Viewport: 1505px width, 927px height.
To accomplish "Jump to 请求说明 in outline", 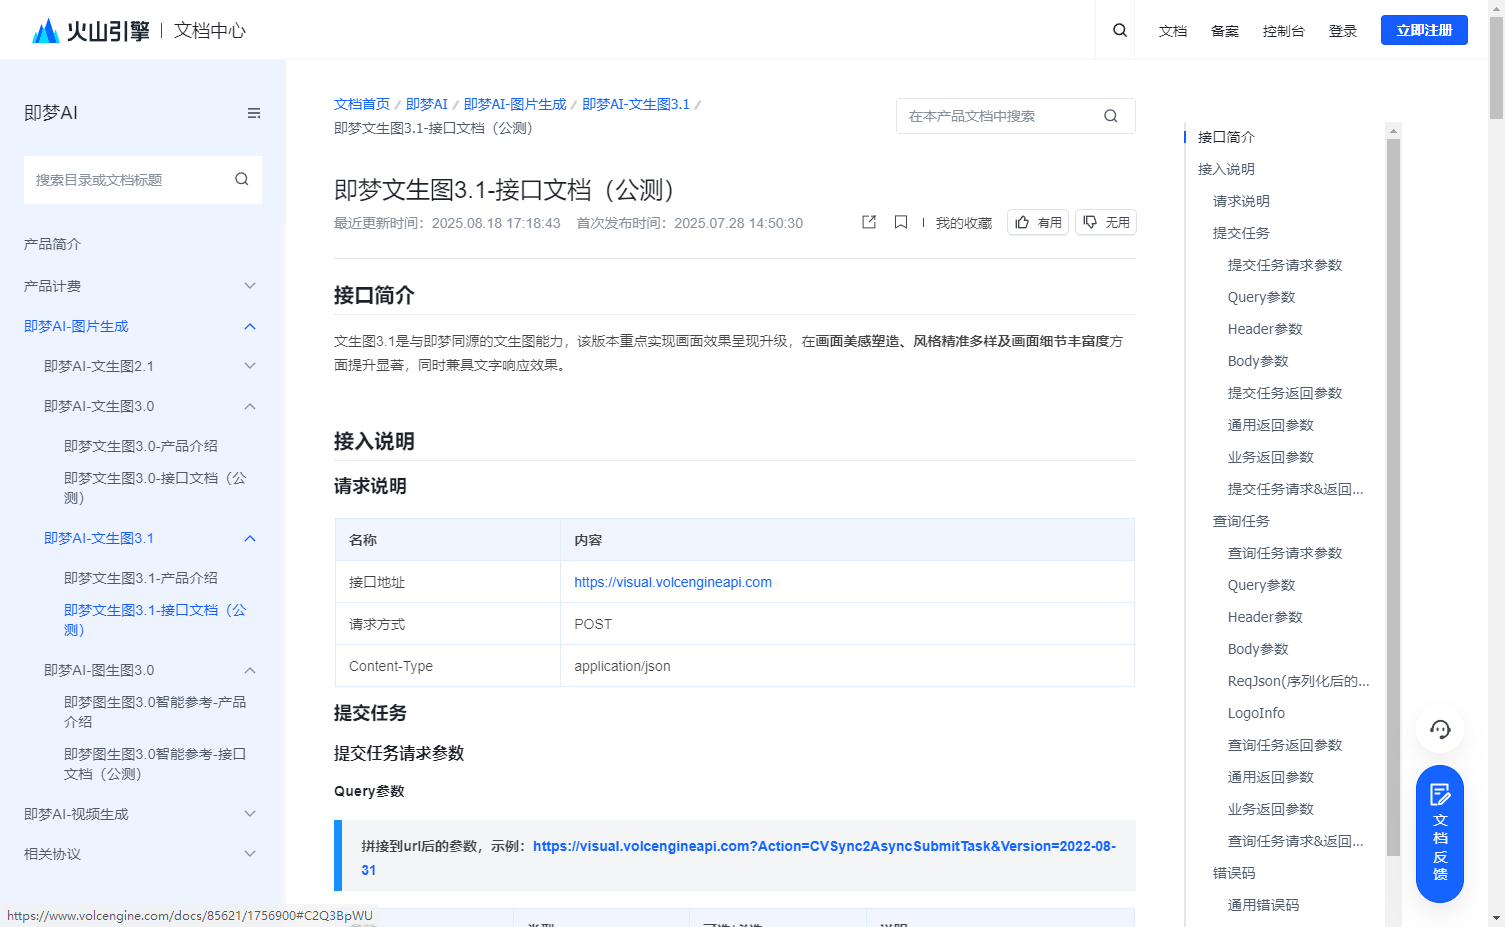I will (x=1241, y=201).
